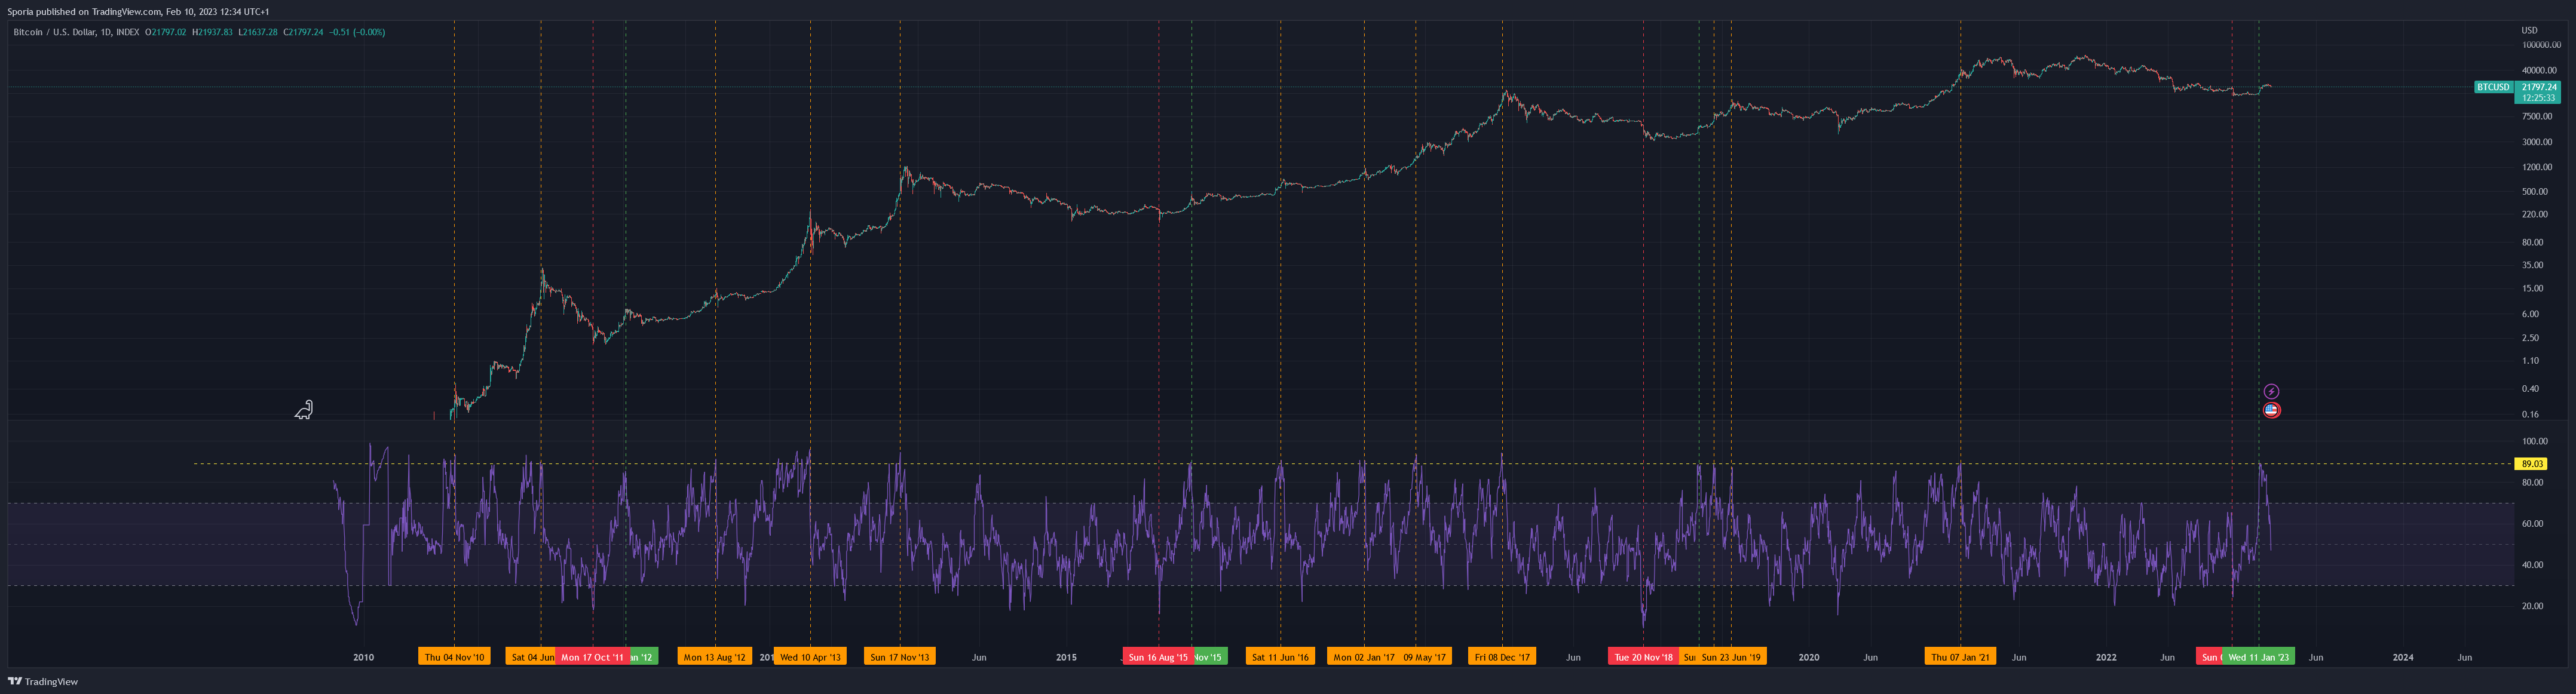Click the 7500.00 price axis label
The height and width of the screenshot is (694, 2576).
[x=2537, y=116]
